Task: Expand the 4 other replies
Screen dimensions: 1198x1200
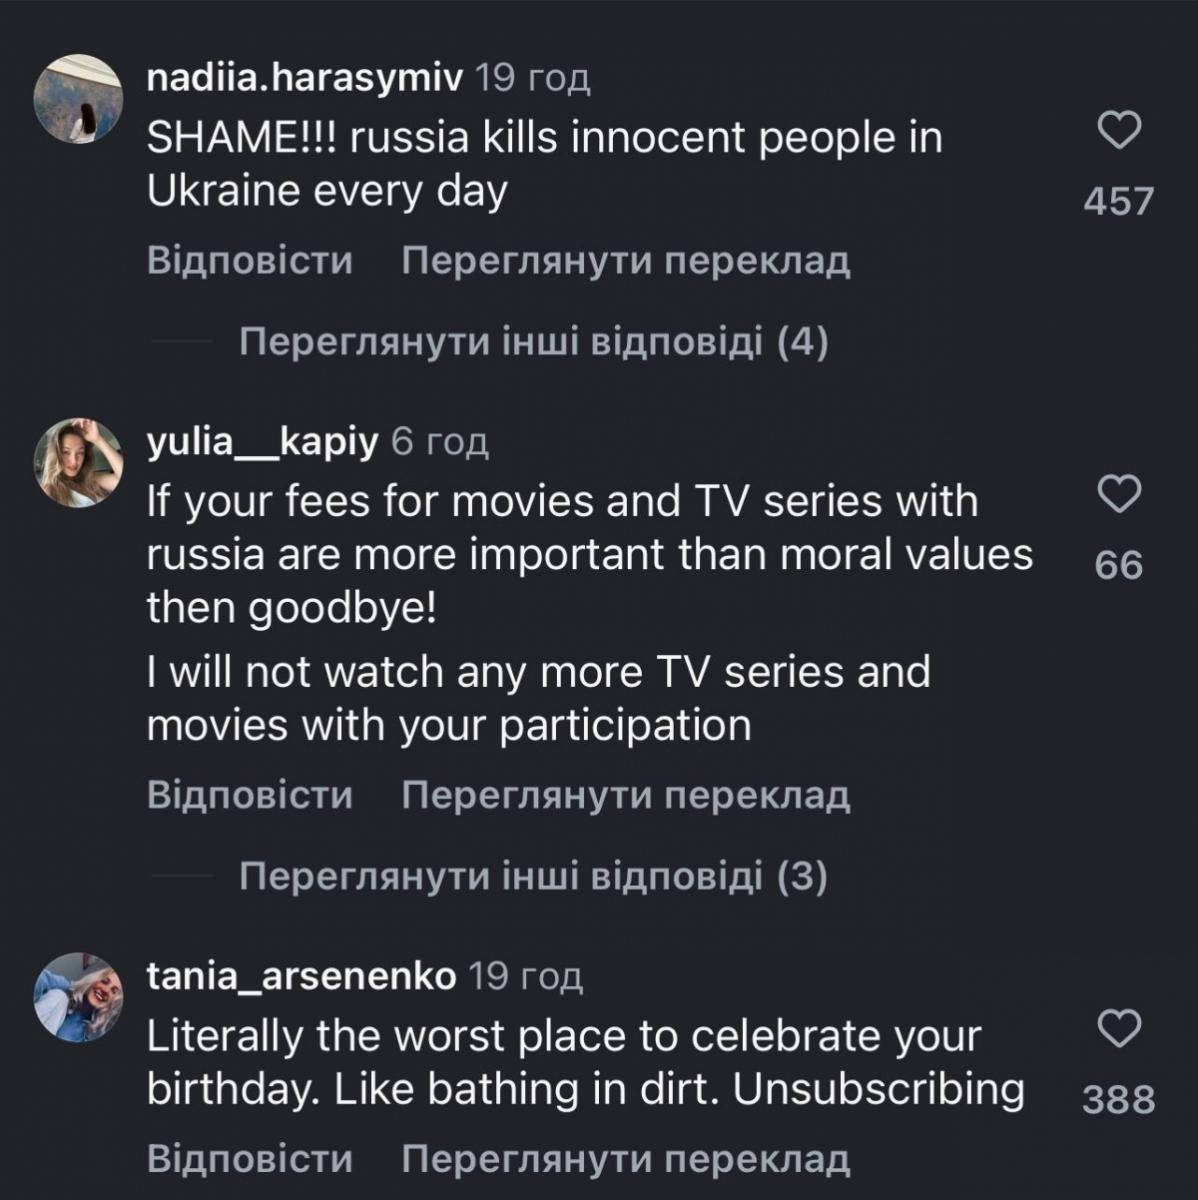Action: 534,343
